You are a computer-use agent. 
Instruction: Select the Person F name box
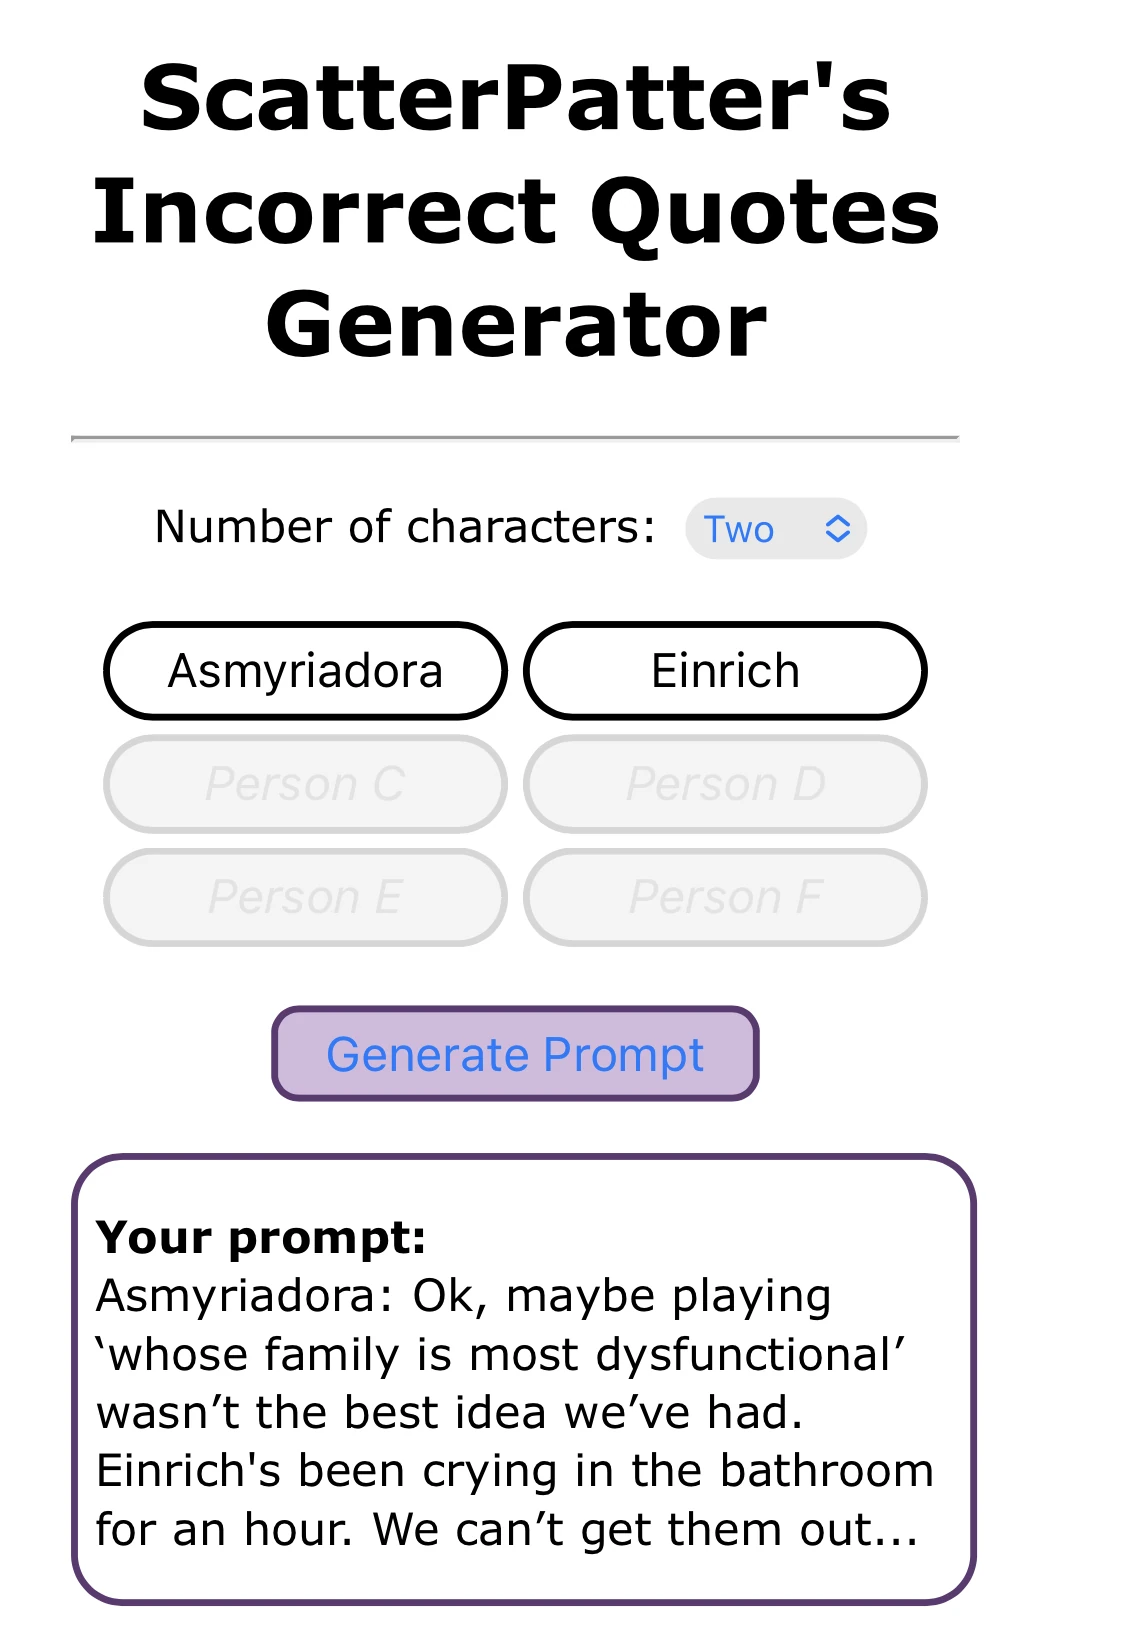coord(725,897)
